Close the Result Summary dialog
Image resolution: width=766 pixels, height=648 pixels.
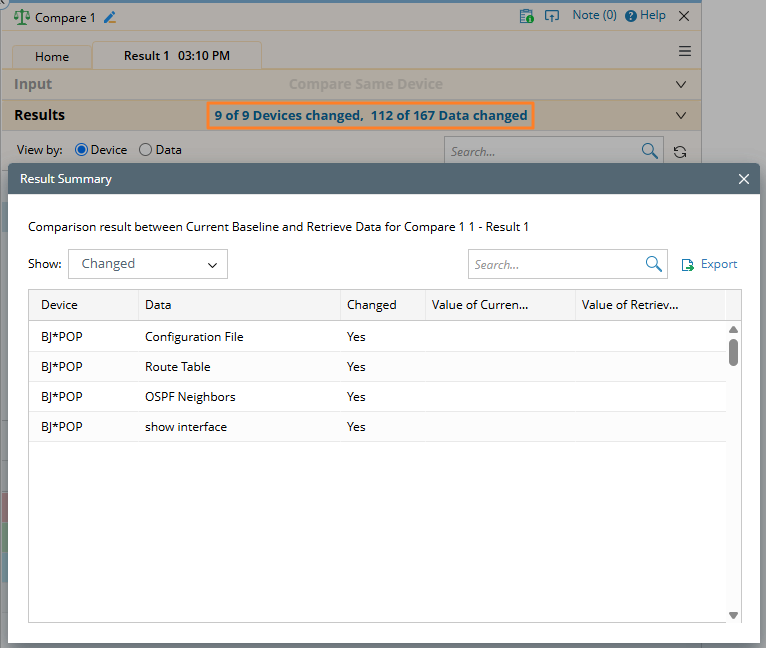click(743, 179)
